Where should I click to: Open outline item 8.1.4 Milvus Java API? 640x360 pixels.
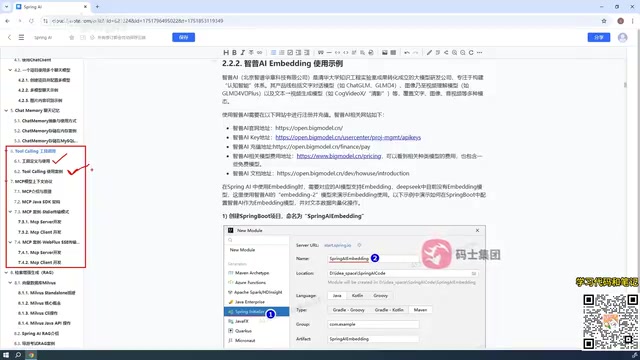44,323
